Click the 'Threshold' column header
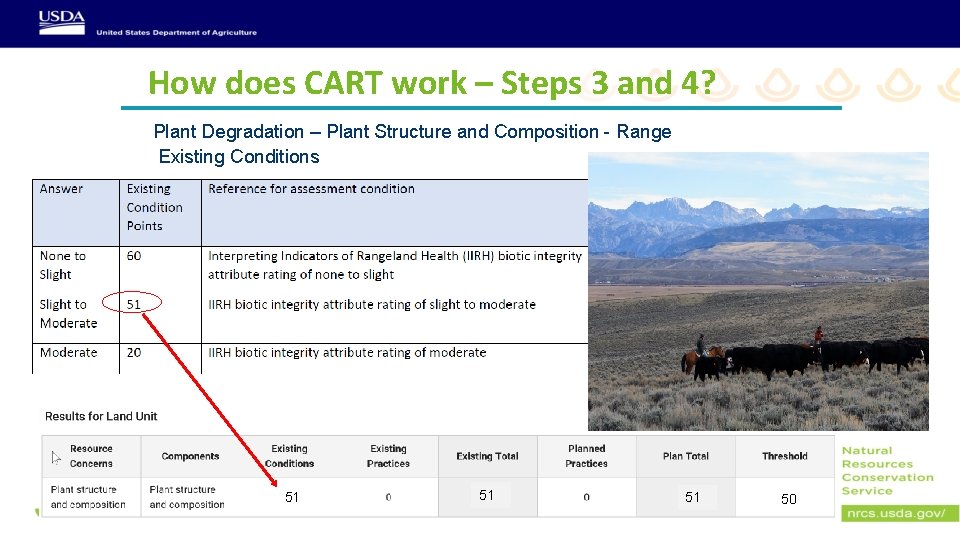This screenshot has width=960, height=540. click(785, 456)
